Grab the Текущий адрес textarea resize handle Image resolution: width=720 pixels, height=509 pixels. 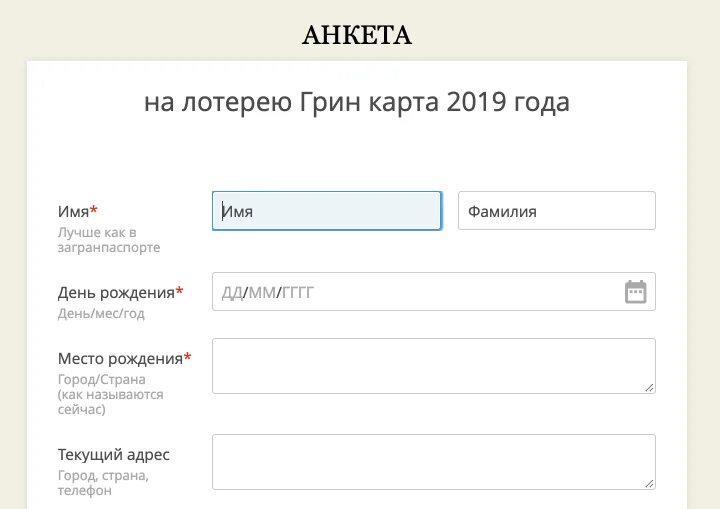click(x=649, y=483)
